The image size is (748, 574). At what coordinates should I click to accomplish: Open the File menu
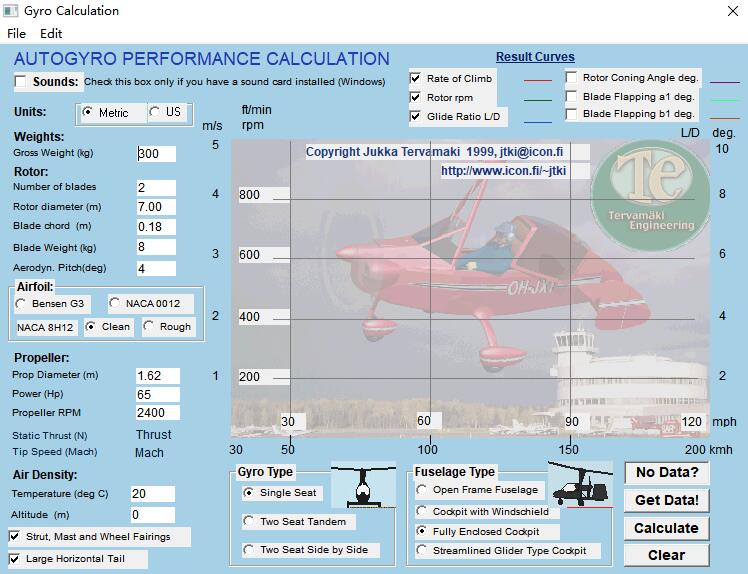(x=16, y=34)
